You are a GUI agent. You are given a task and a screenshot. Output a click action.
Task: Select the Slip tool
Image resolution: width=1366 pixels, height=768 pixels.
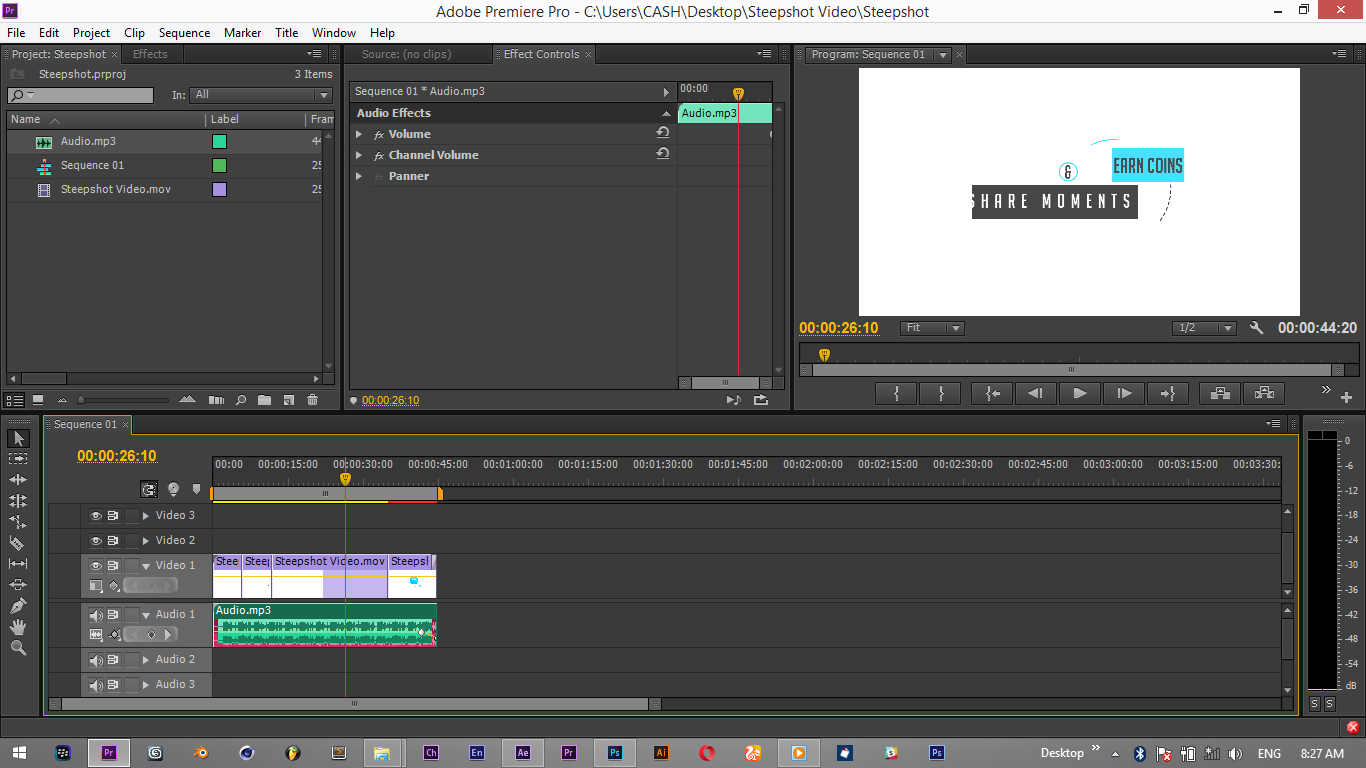click(x=18, y=564)
